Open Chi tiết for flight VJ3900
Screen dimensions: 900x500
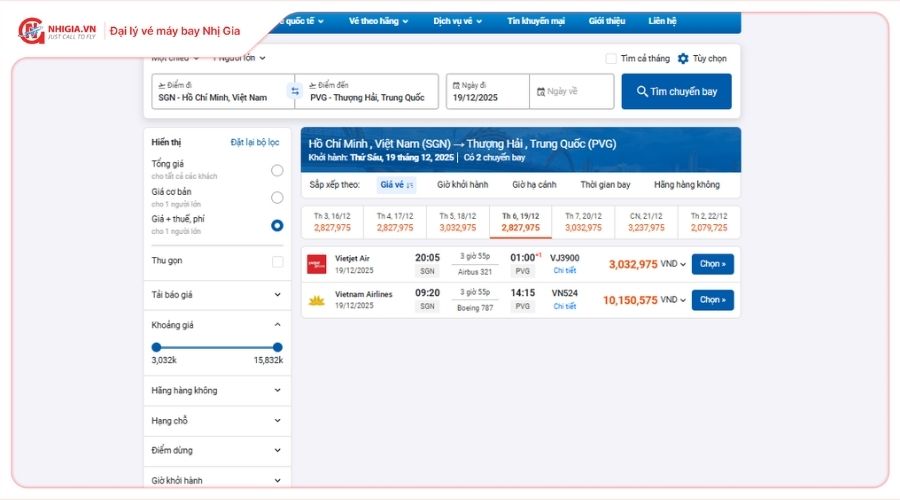(x=564, y=270)
